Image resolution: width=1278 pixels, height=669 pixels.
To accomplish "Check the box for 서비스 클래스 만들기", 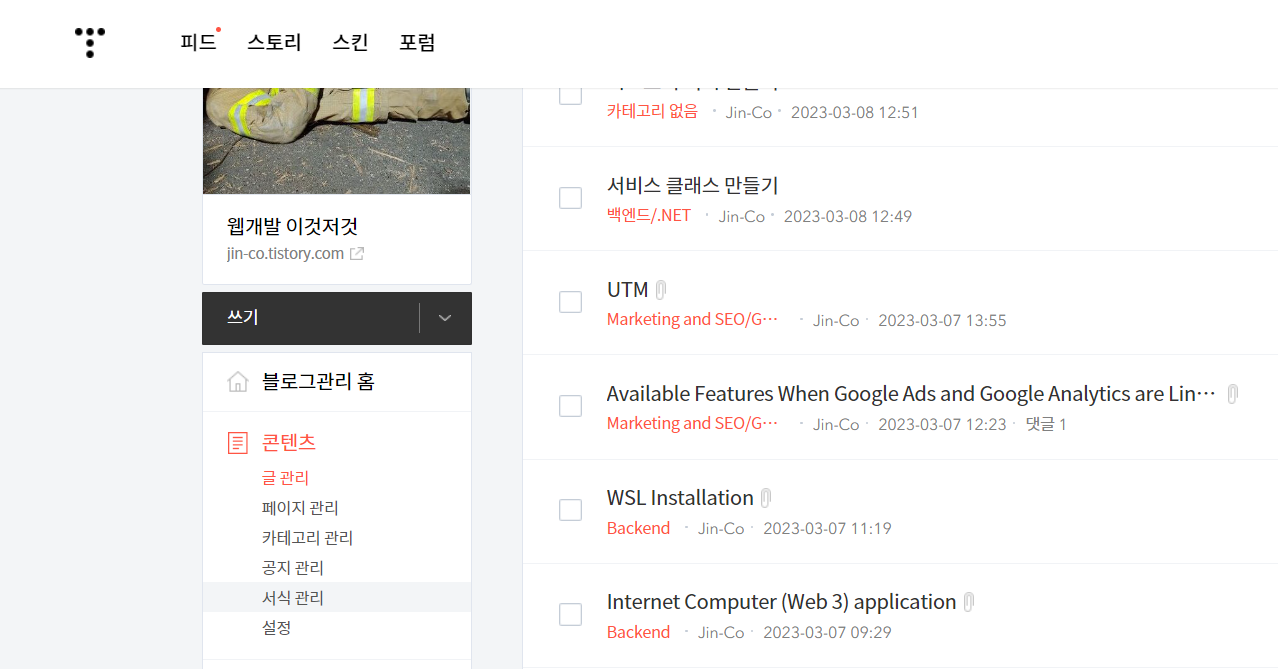I will [x=570, y=198].
